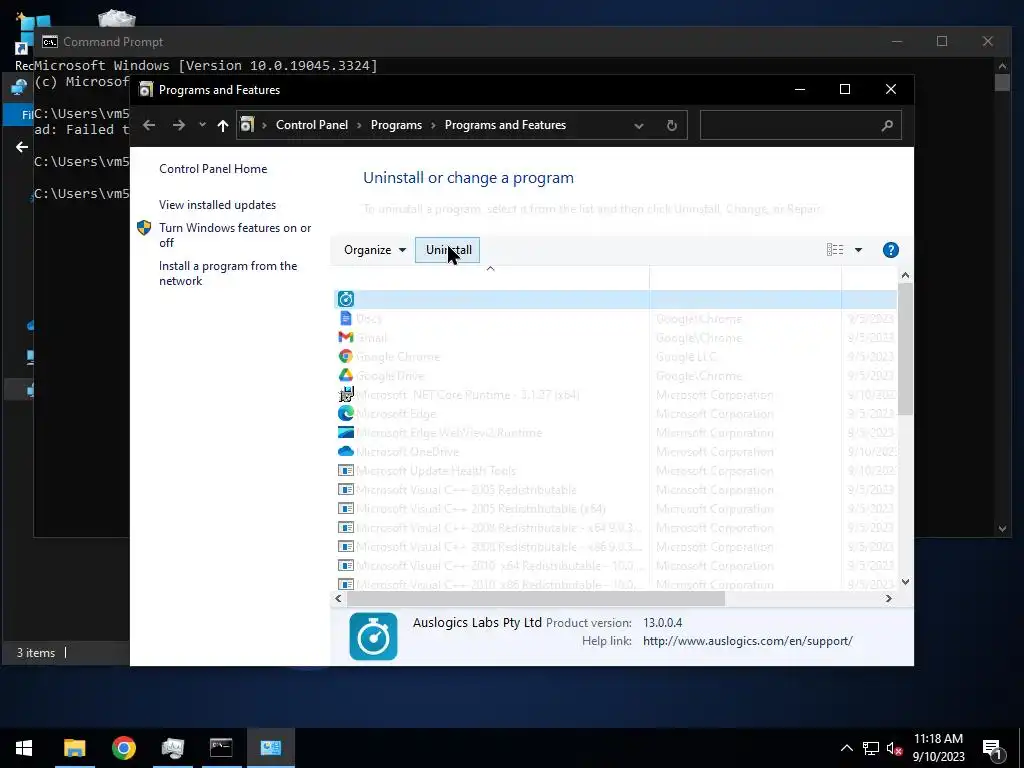Select the Docs program icon

(x=345, y=318)
